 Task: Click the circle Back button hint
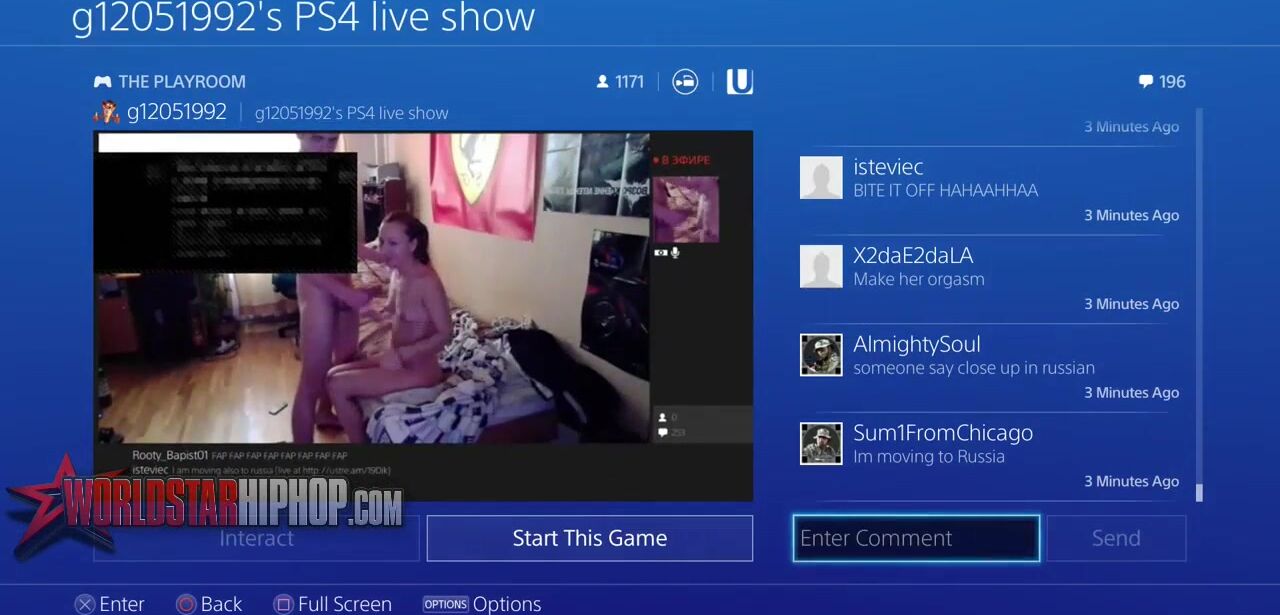coord(185,604)
